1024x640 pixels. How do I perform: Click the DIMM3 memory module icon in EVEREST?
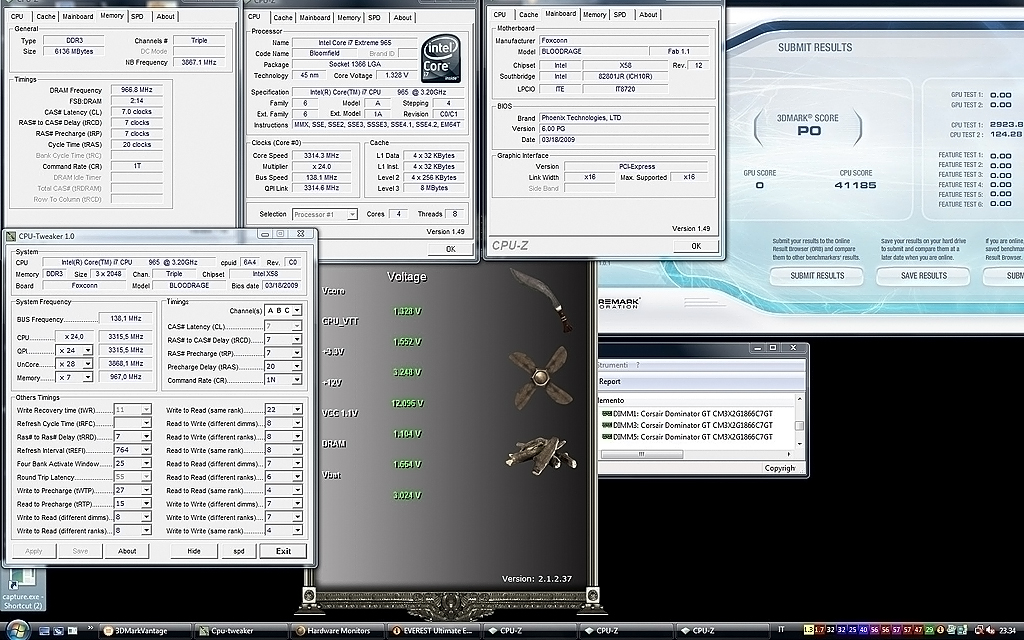pyautogui.click(x=607, y=425)
